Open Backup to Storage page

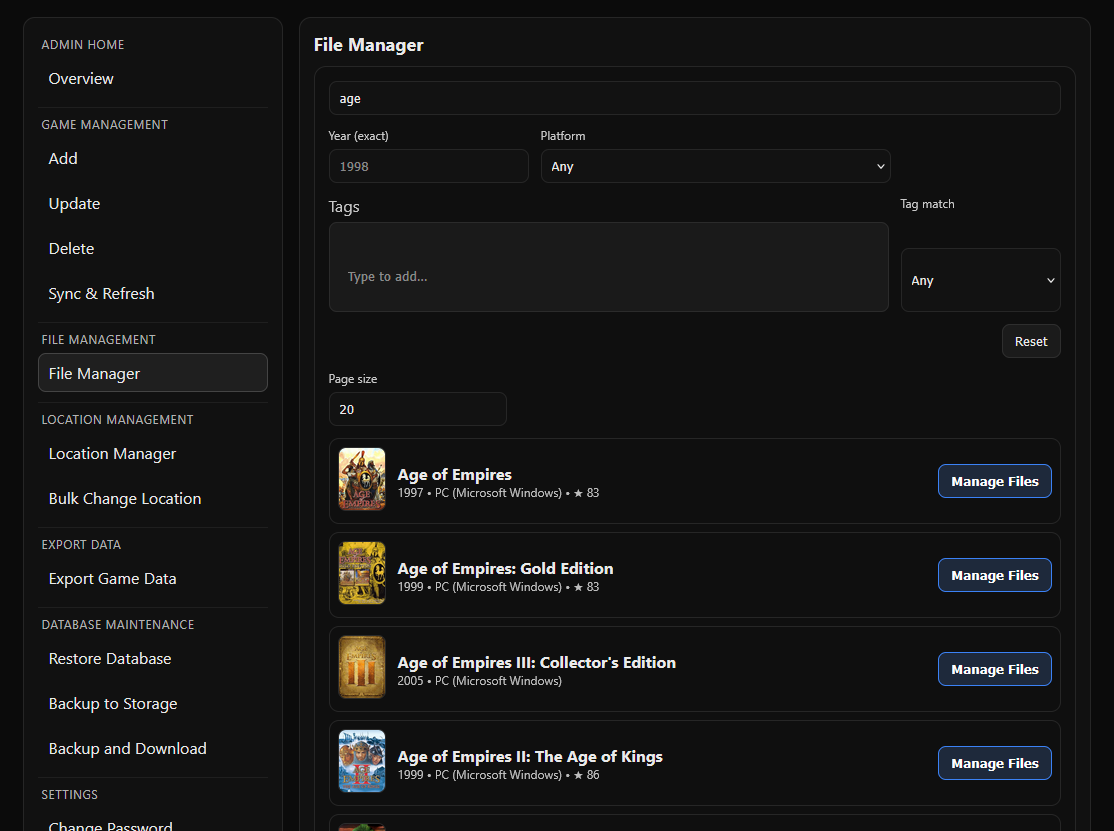[x=153, y=704]
